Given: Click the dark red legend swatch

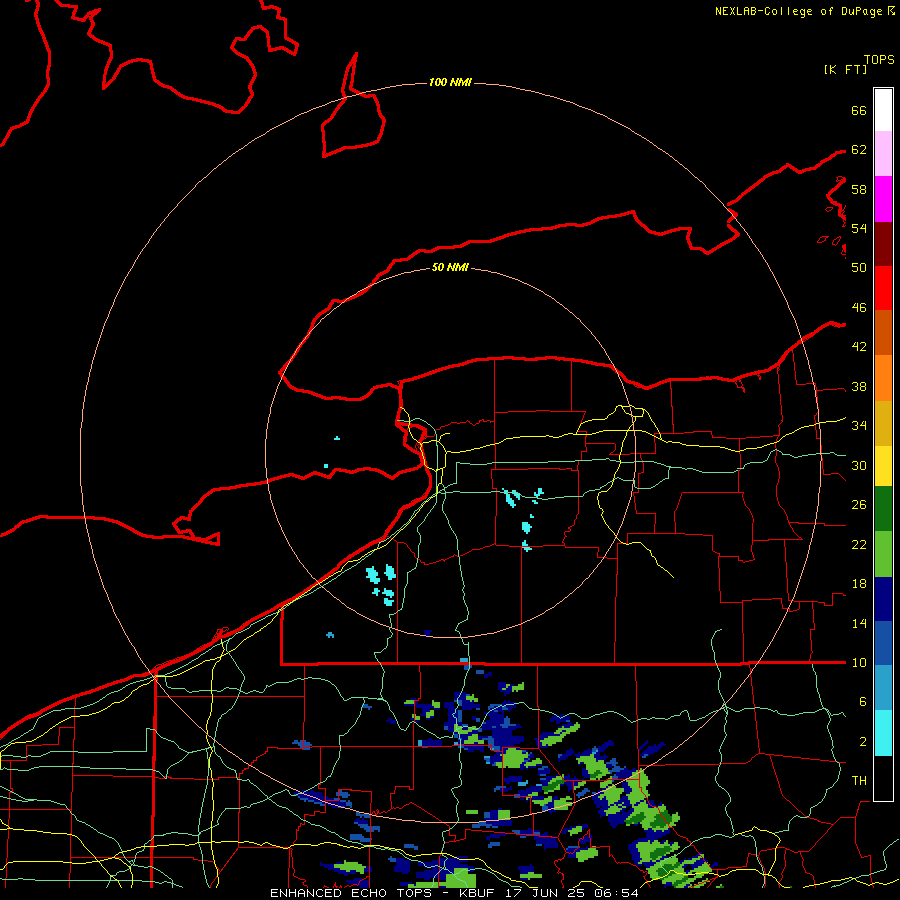Looking at the screenshot, I should click(x=883, y=243).
